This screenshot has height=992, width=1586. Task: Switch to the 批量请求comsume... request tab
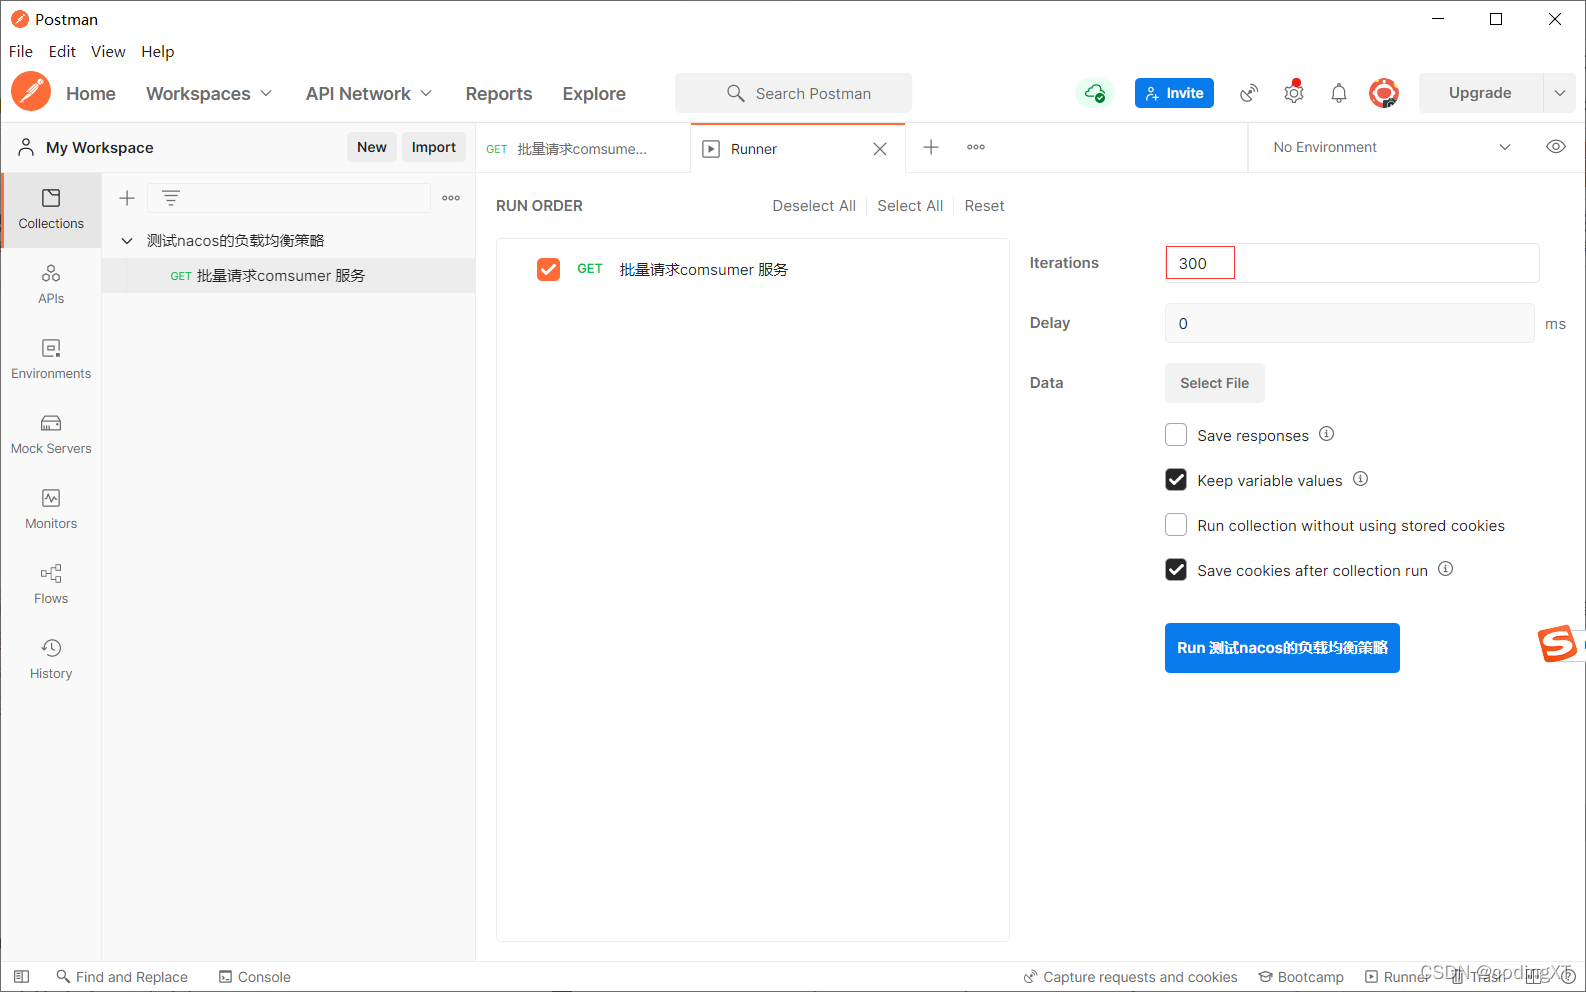click(x=583, y=149)
